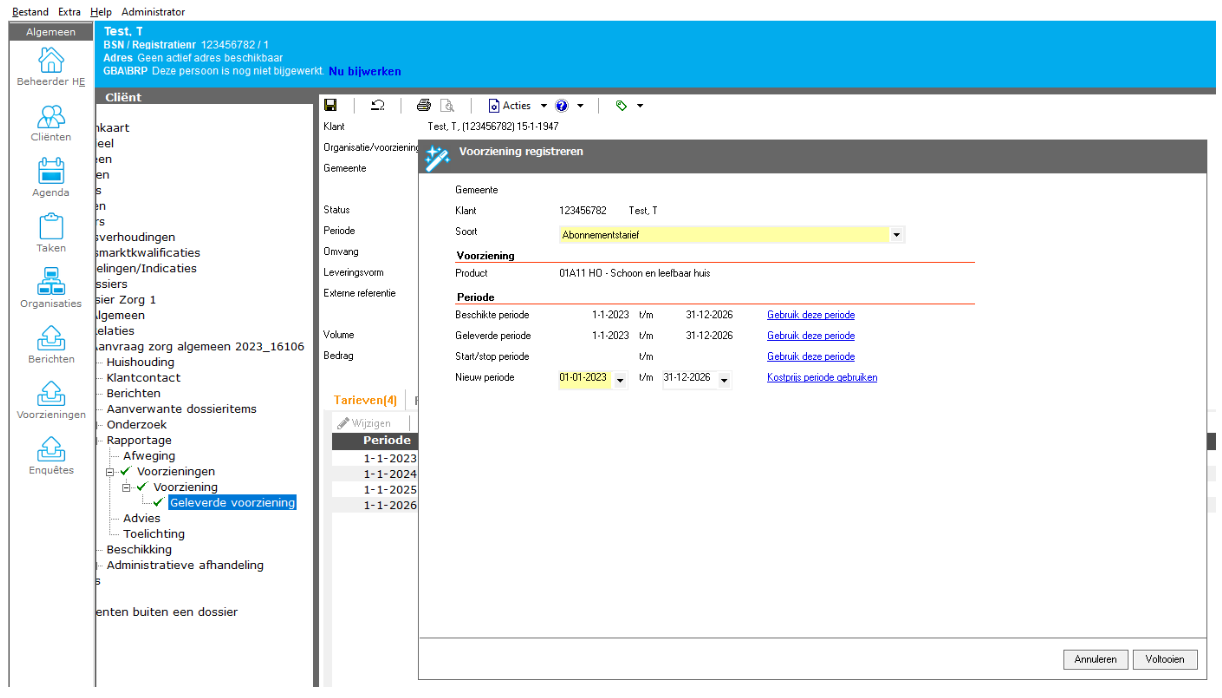
Task: Switch to the Tarieven(4) tab
Action: 364,400
